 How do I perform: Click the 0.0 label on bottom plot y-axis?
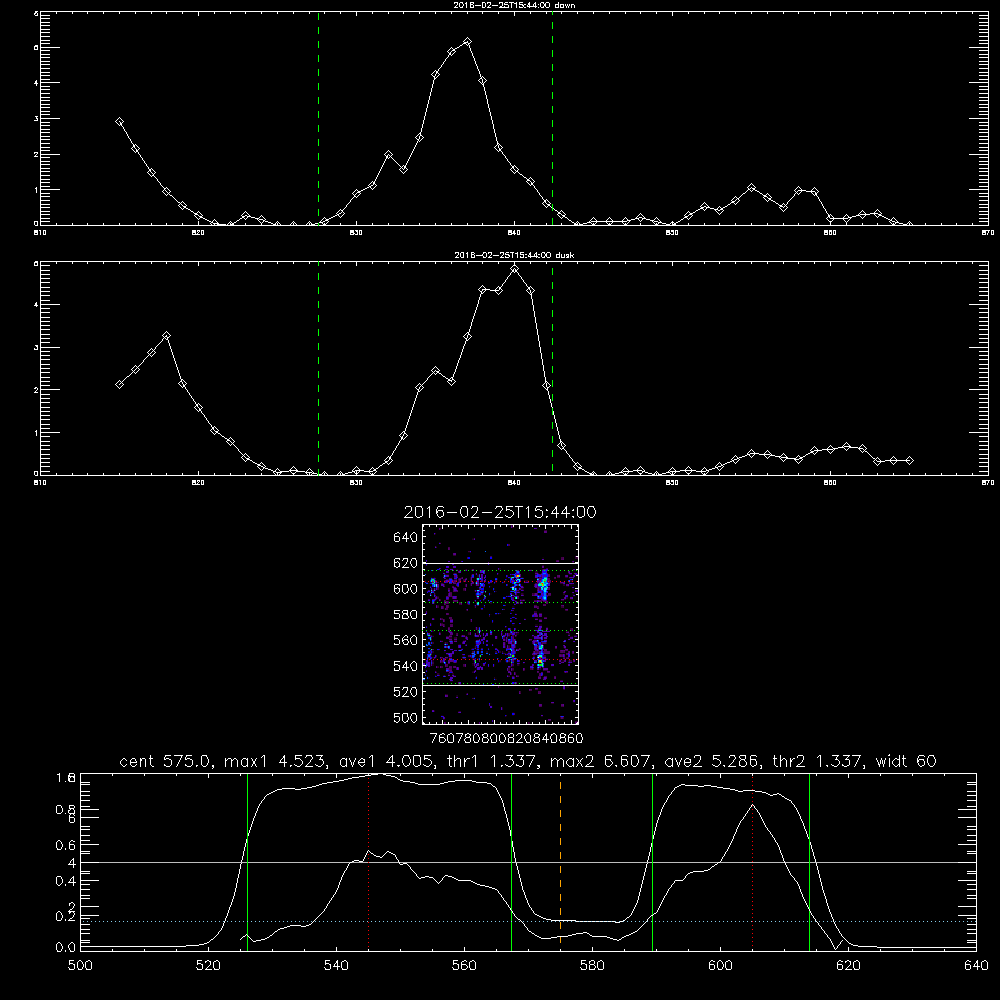tap(67, 948)
